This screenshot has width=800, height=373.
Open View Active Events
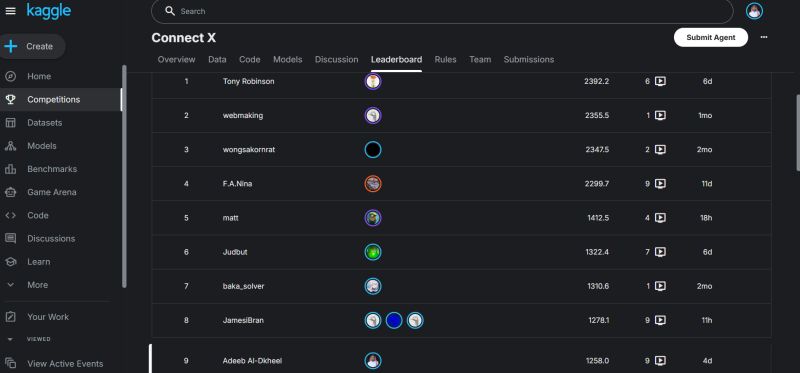[x=65, y=364]
